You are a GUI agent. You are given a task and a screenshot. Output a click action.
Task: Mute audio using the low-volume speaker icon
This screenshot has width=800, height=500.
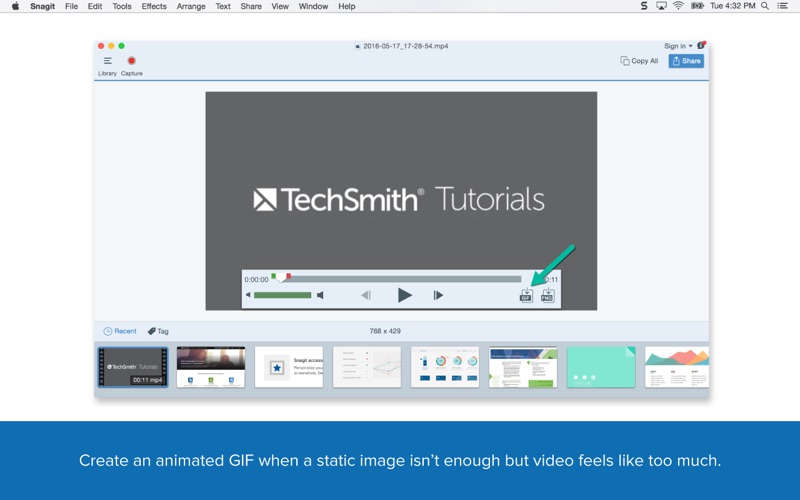pyautogui.click(x=248, y=295)
